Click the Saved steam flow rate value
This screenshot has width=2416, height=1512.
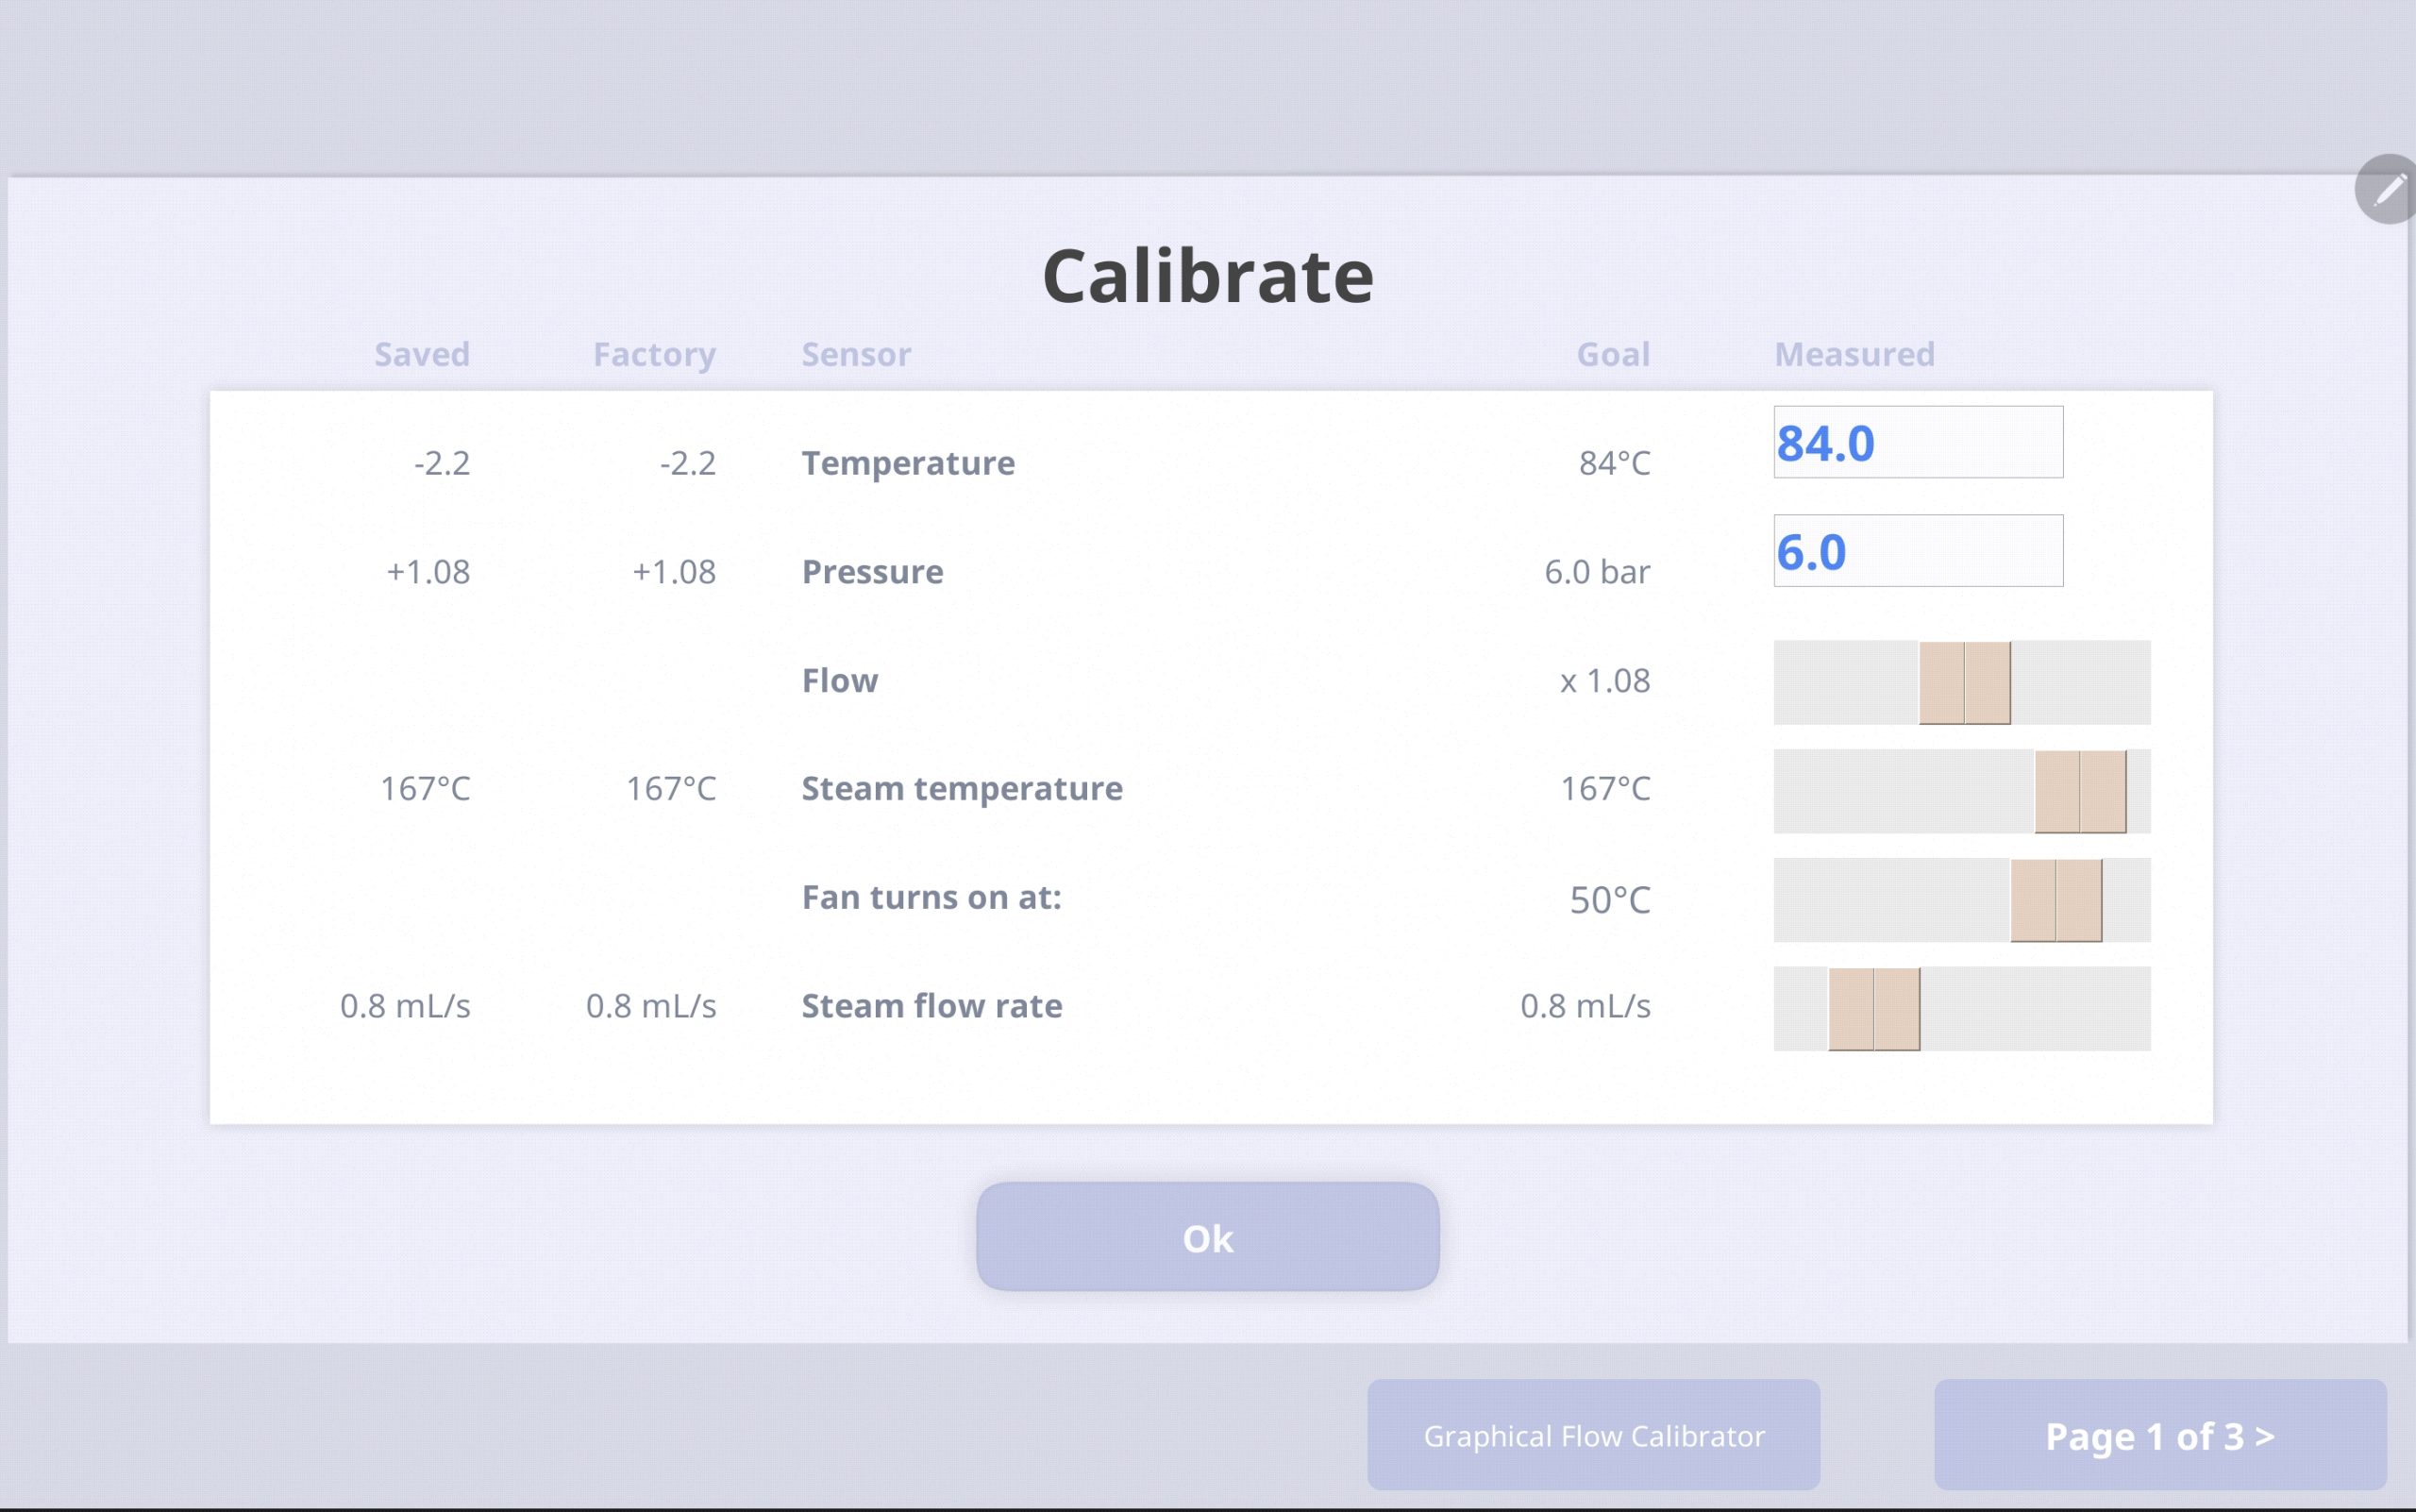405,1006
